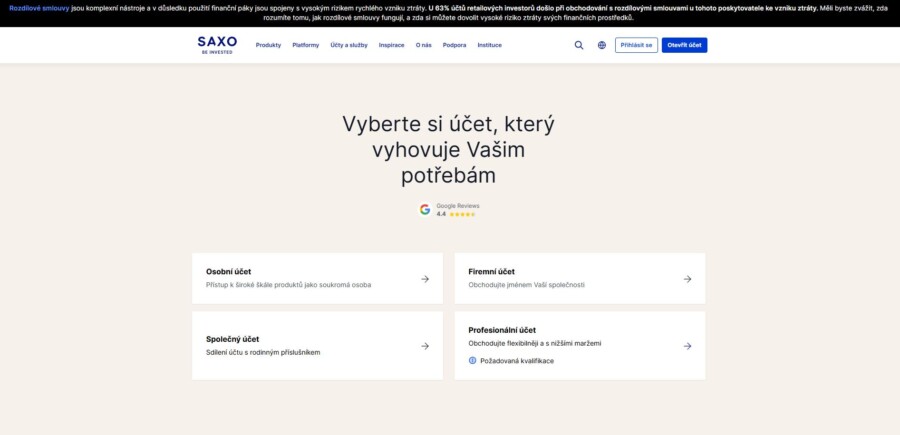Click the Požadovaná kvalifikace text
The width and height of the screenshot is (900, 435).
point(517,361)
